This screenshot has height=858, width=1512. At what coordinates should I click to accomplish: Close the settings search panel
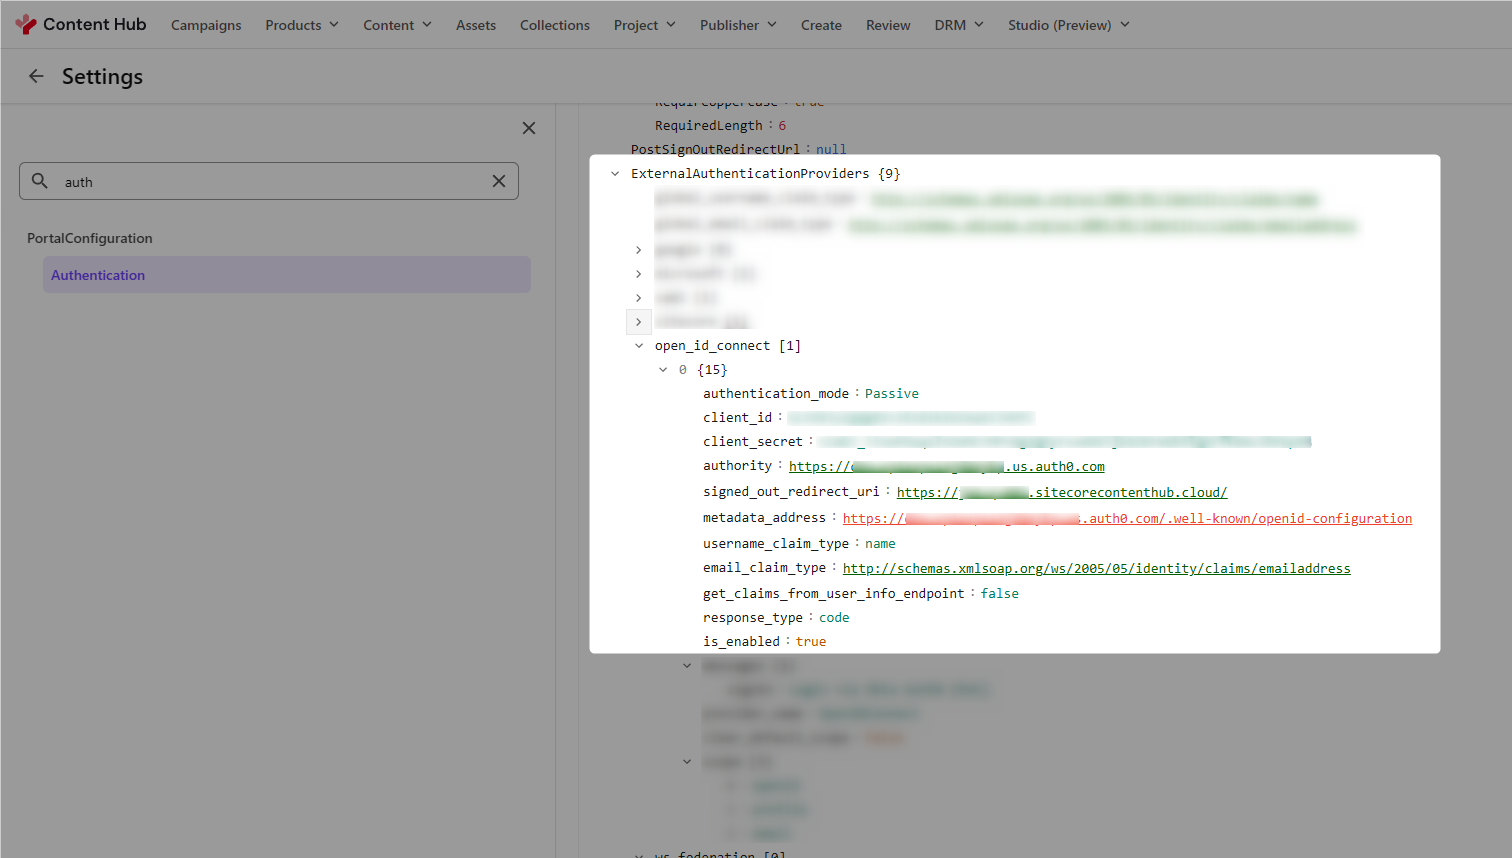529,128
